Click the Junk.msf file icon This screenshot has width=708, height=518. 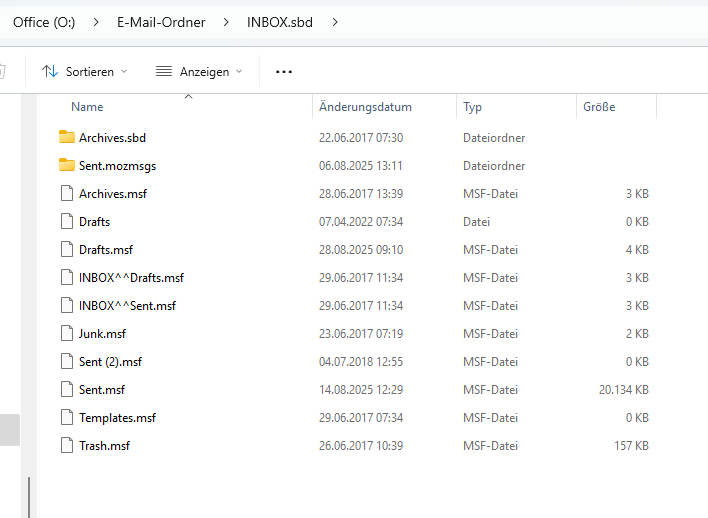coord(67,333)
